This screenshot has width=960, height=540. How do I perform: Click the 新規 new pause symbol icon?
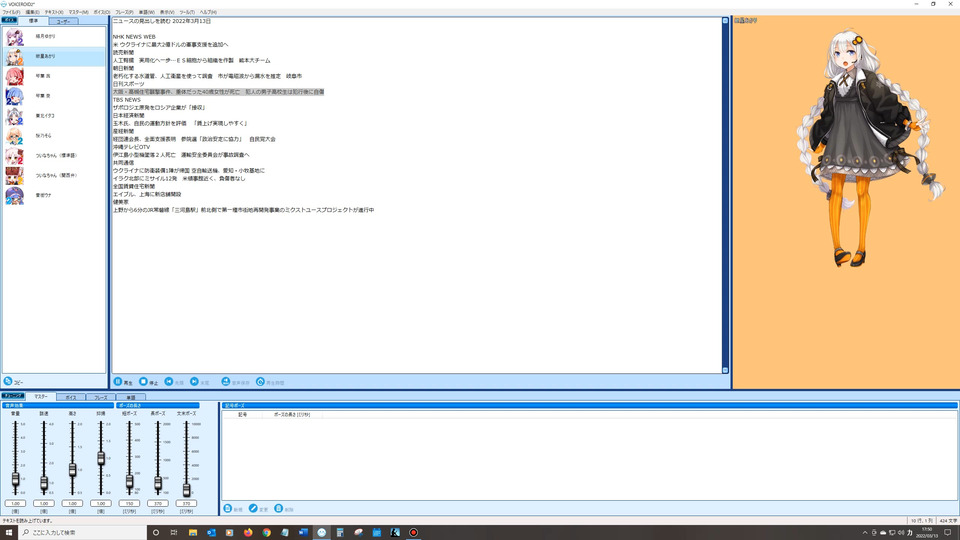tap(228, 509)
